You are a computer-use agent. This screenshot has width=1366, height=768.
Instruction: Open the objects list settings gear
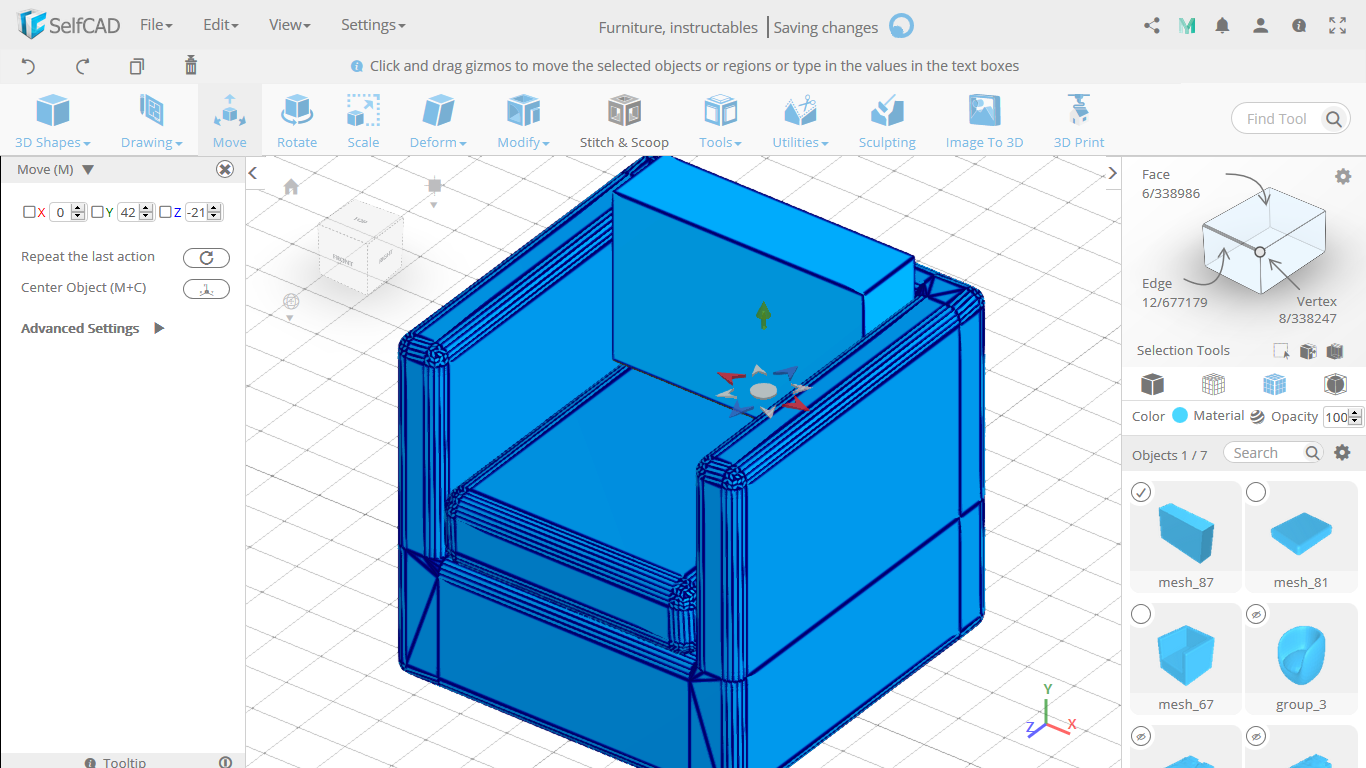click(x=1343, y=453)
